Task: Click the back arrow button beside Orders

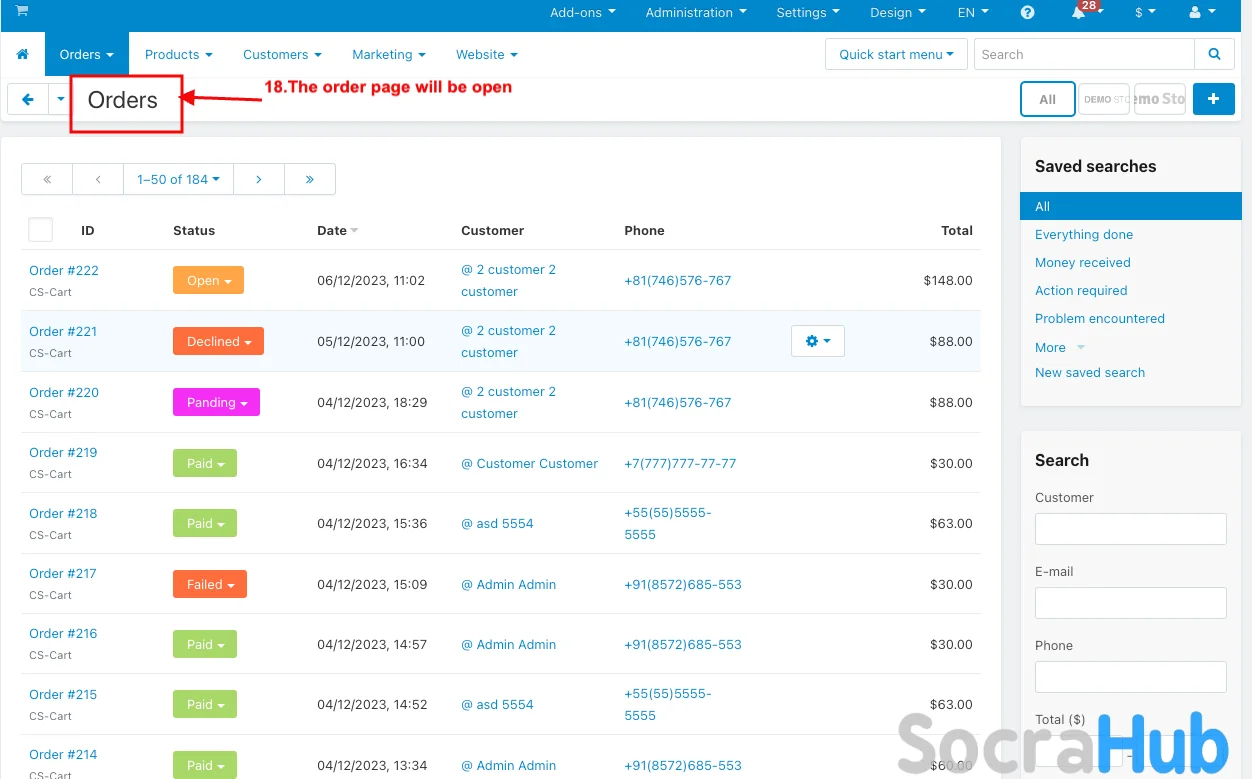Action: pyautogui.click(x=28, y=99)
